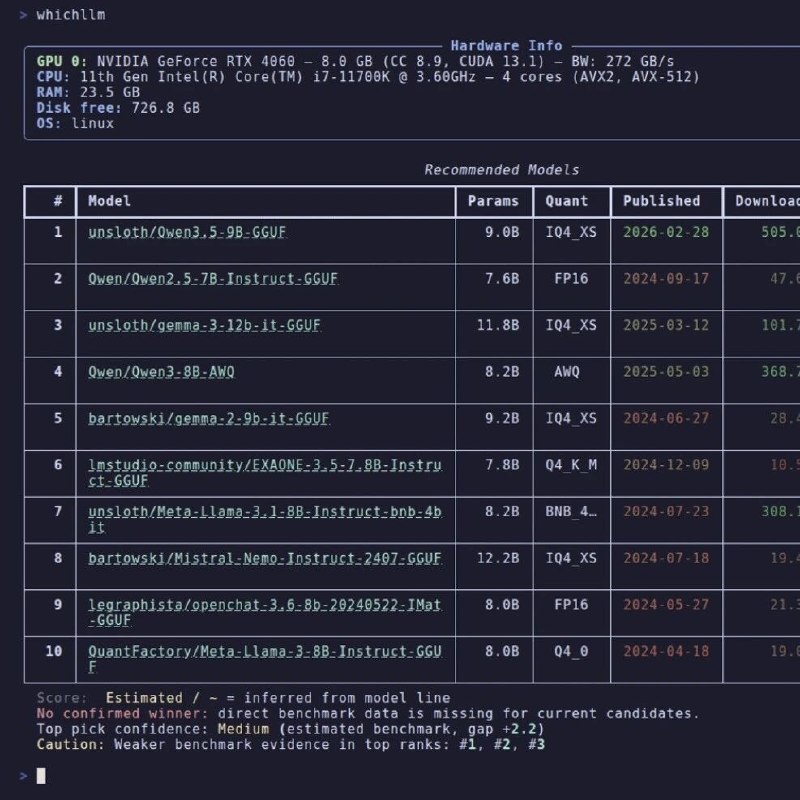Select the 12.2B params cell

coord(498,559)
